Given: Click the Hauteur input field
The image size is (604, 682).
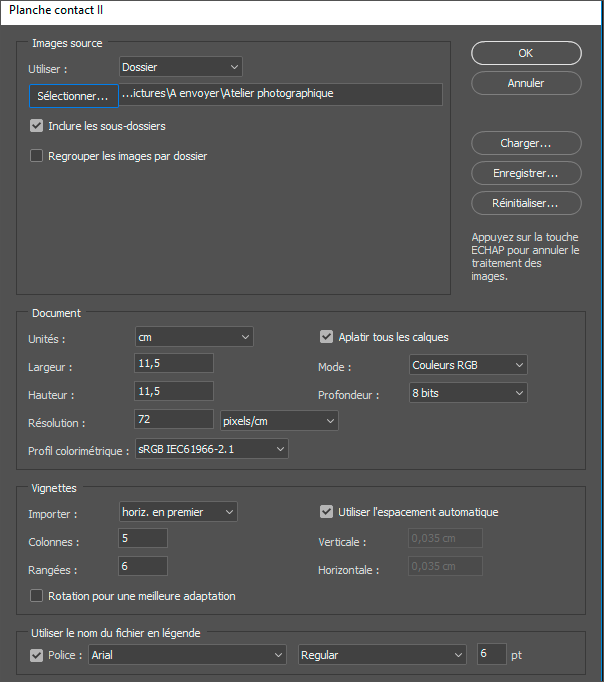Looking at the screenshot, I should pos(174,392).
